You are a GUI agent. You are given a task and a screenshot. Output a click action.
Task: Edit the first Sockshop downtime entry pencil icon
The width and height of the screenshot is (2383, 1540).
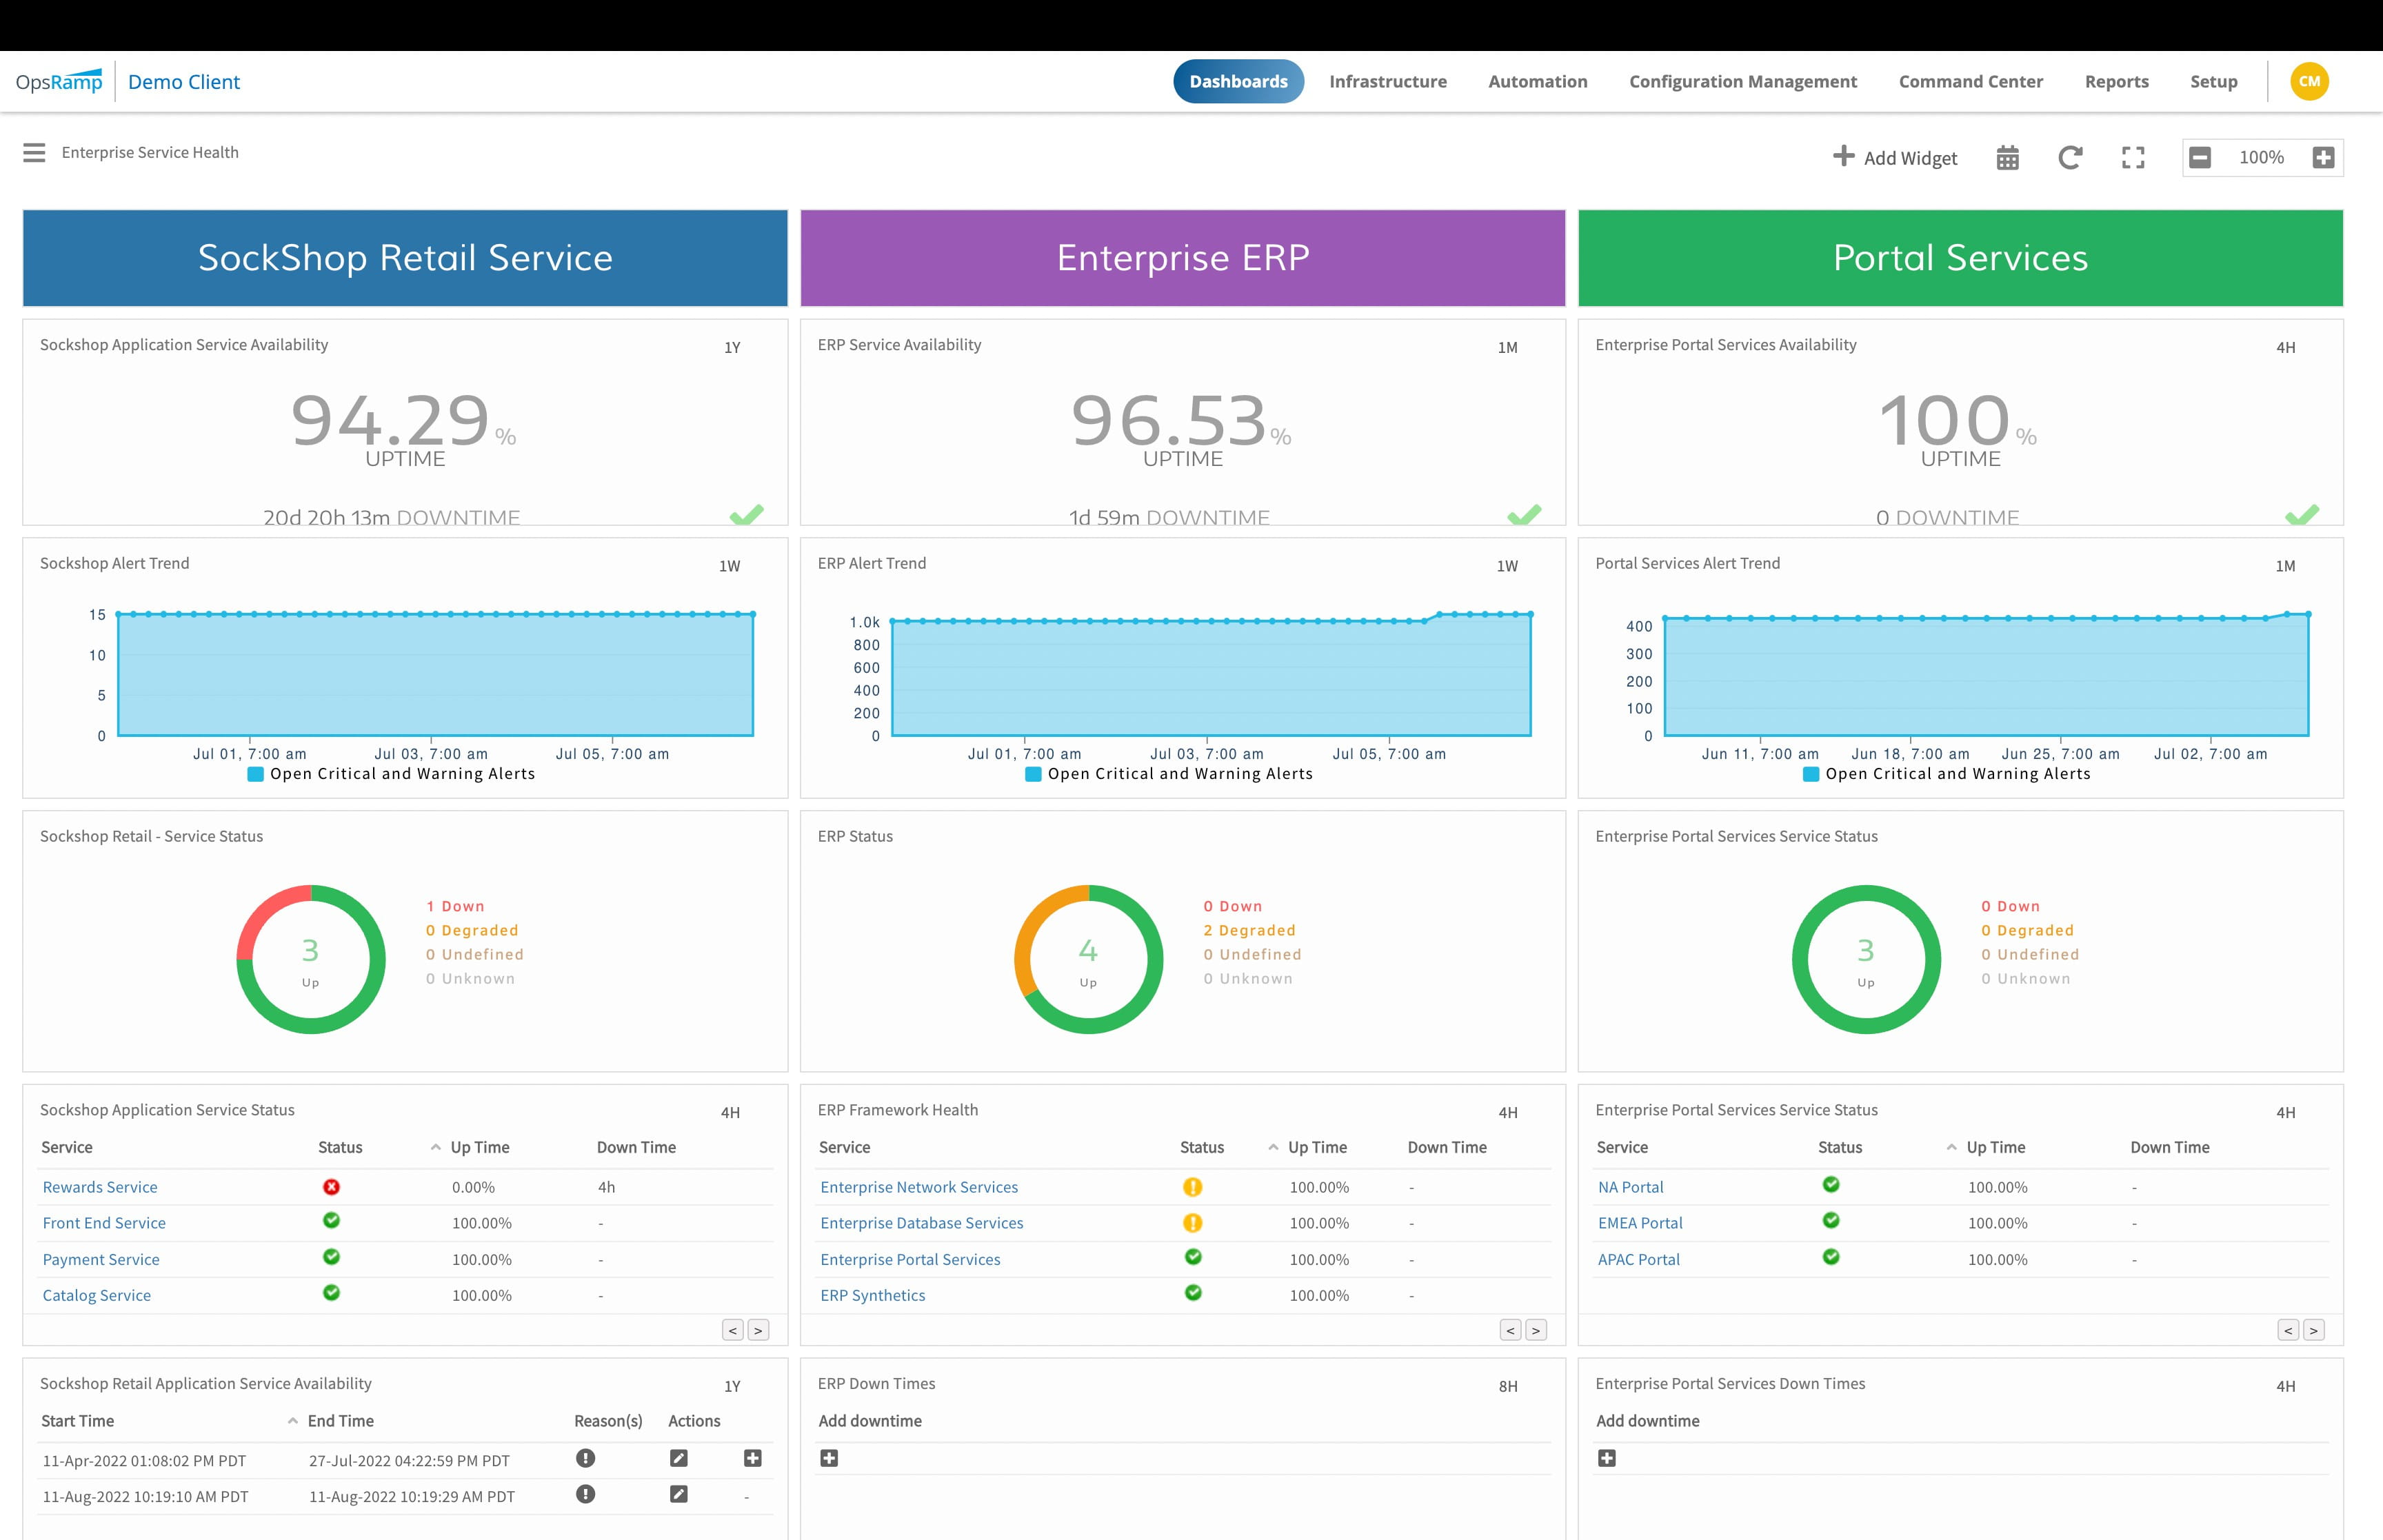click(x=679, y=1459)
